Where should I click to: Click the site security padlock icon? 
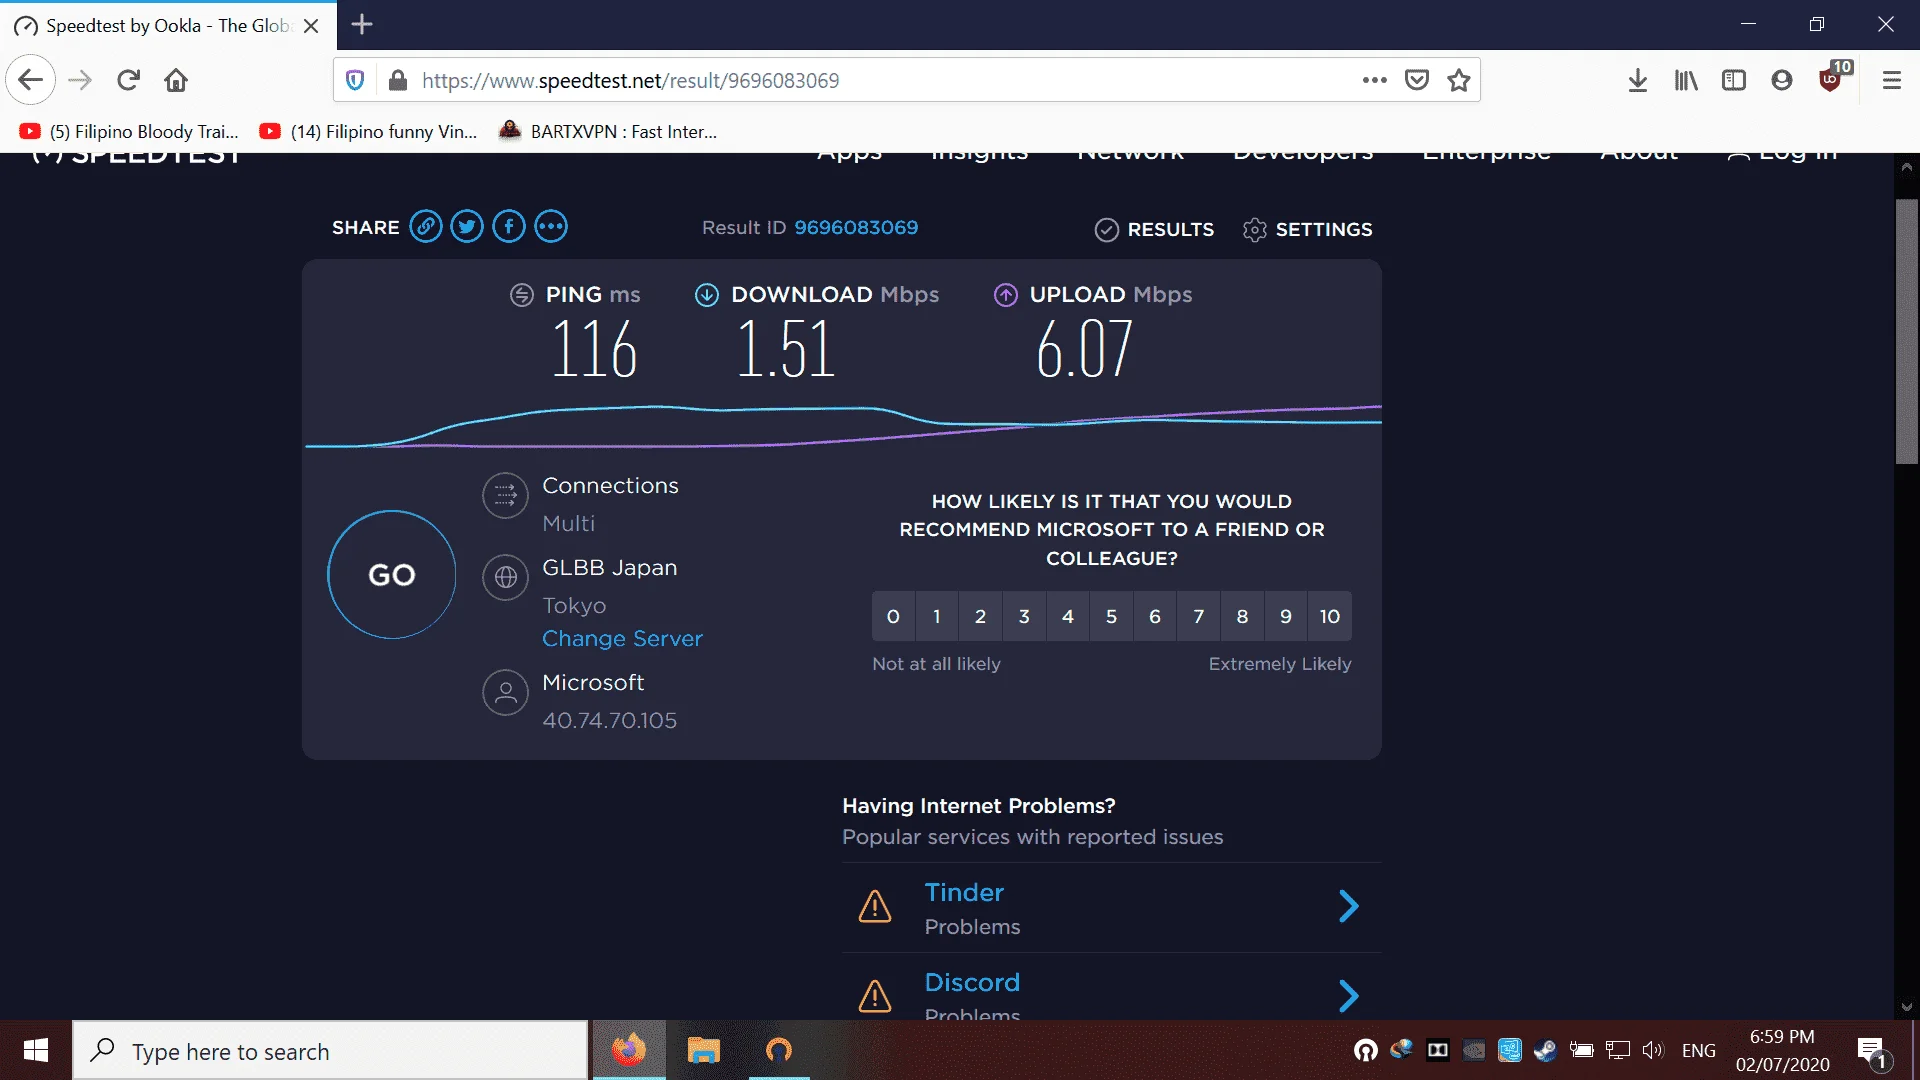(398, 80)
